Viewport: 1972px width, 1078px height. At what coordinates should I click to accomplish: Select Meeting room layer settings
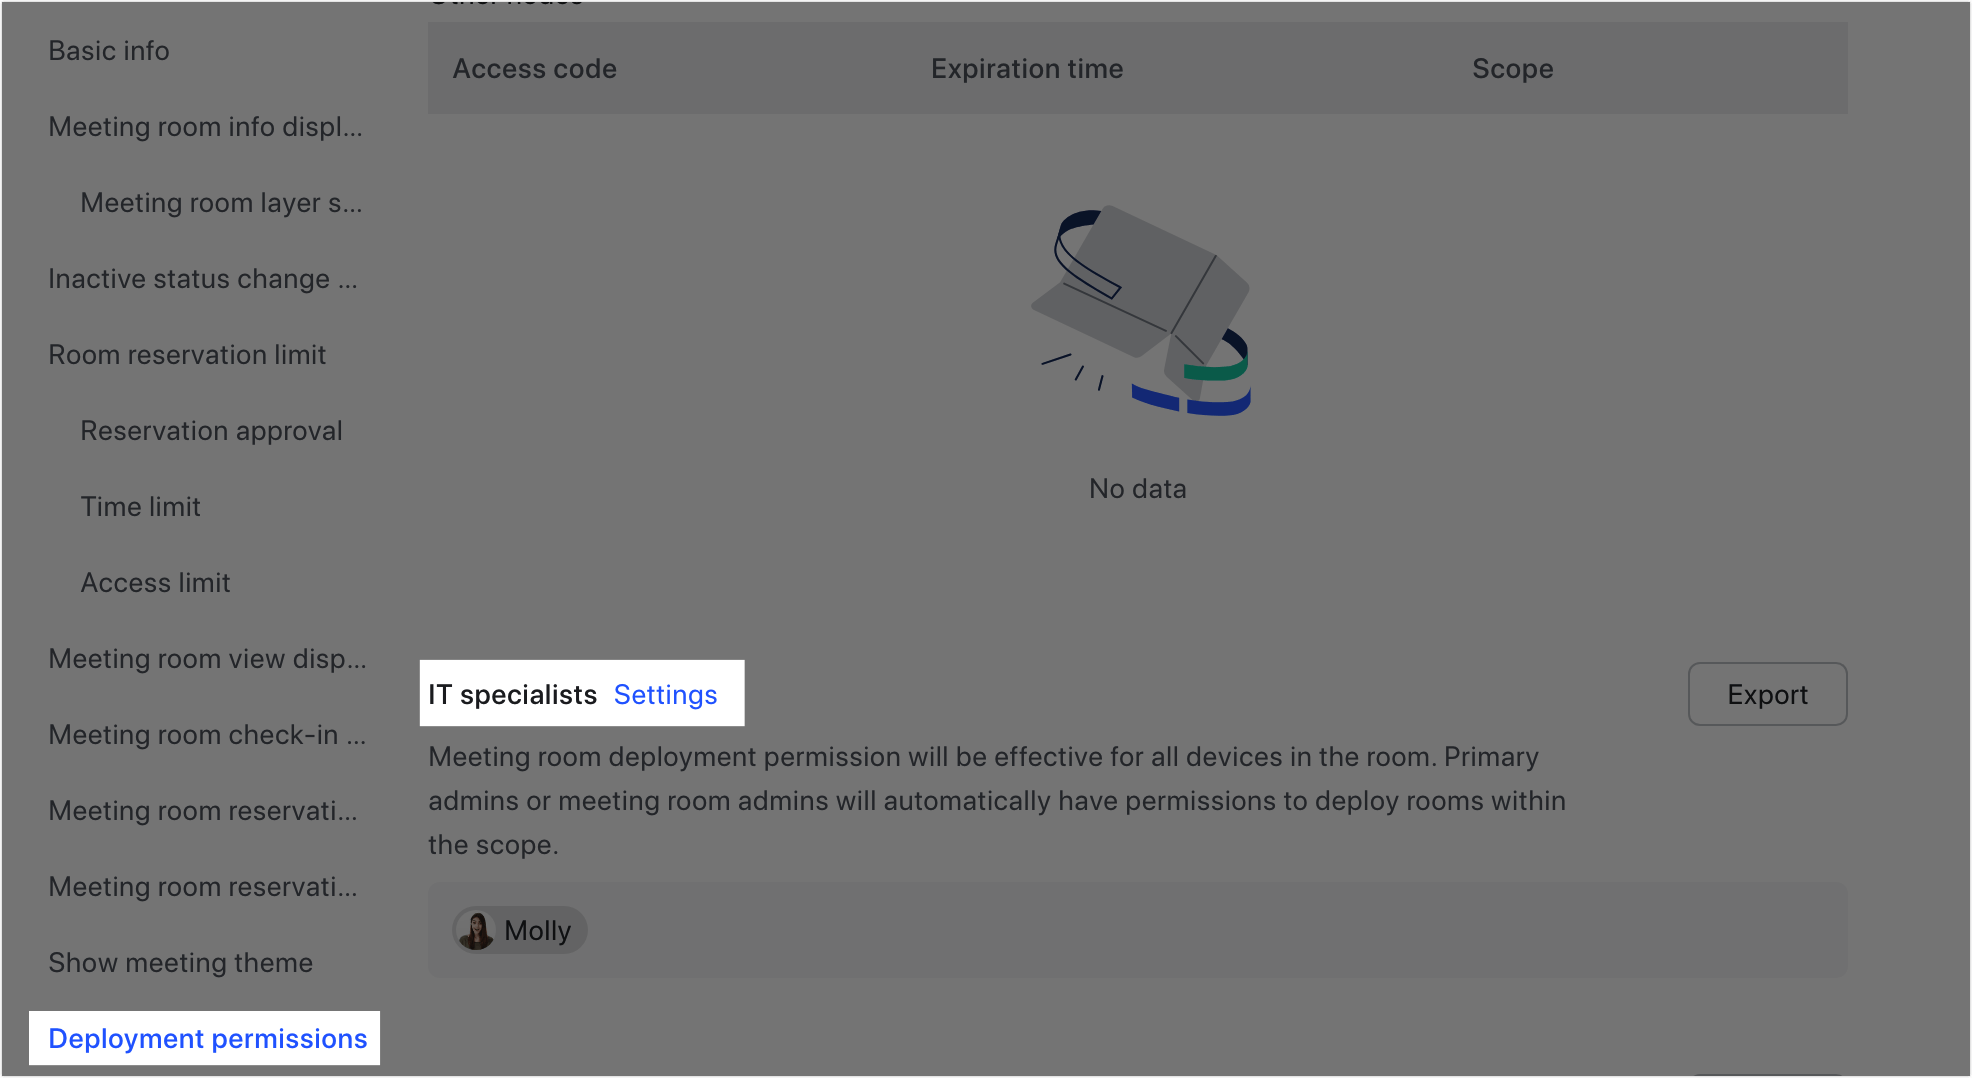click(222, 203)
